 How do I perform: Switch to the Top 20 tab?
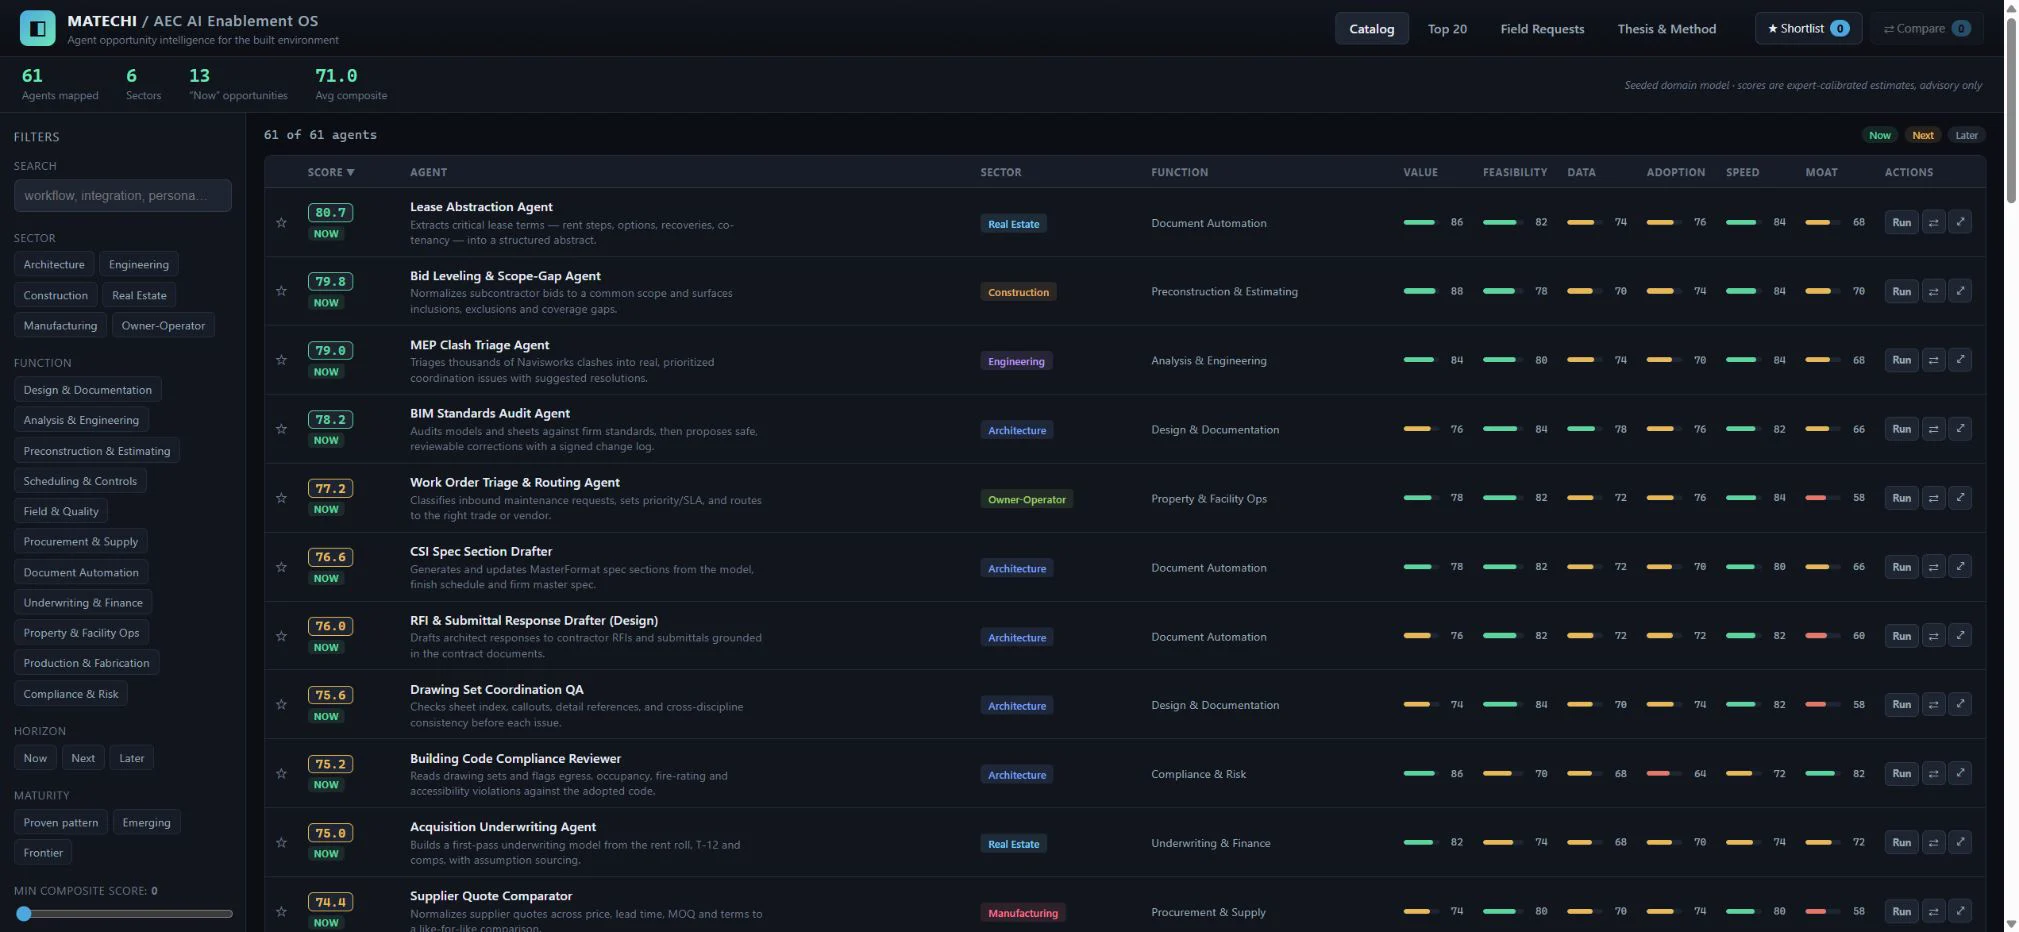coord(1447,28)
